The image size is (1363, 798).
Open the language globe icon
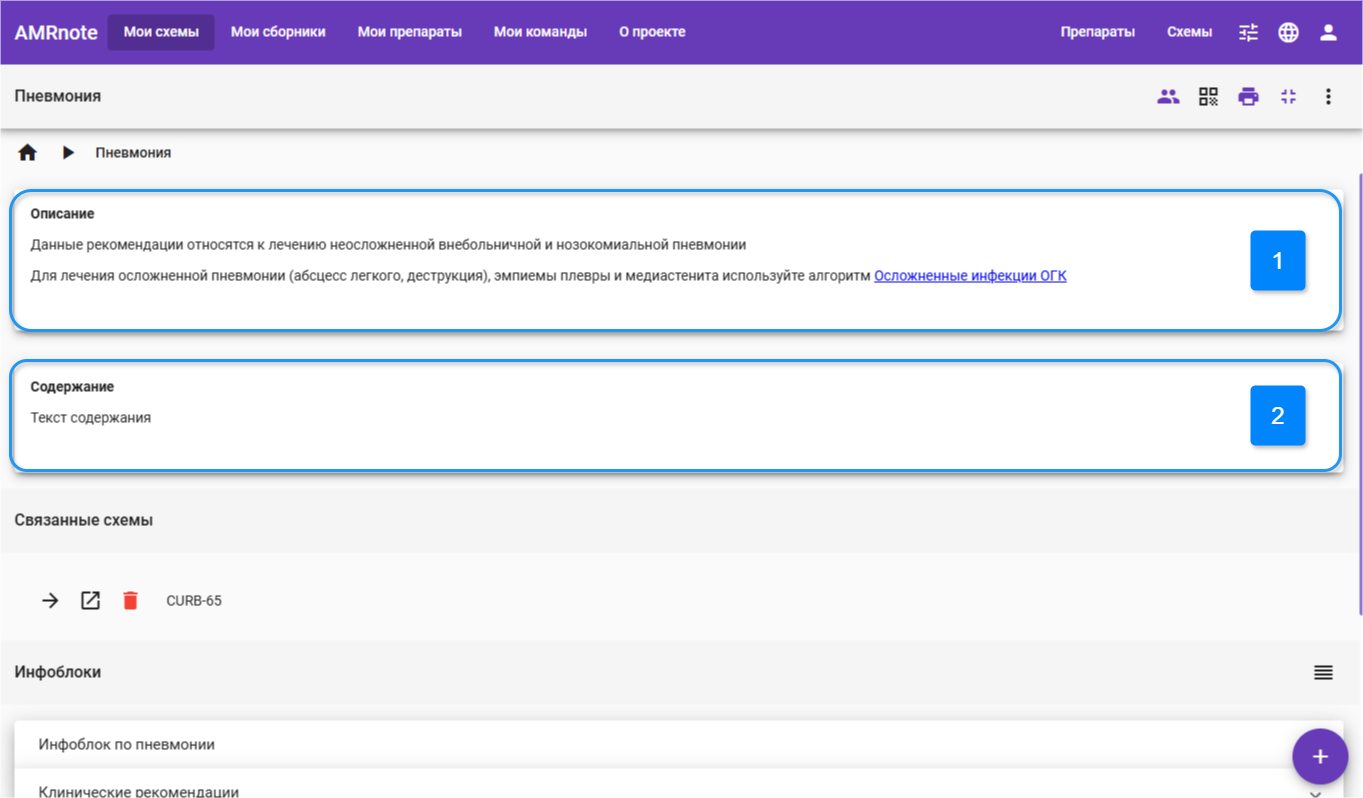click(x=1288, y=32)
